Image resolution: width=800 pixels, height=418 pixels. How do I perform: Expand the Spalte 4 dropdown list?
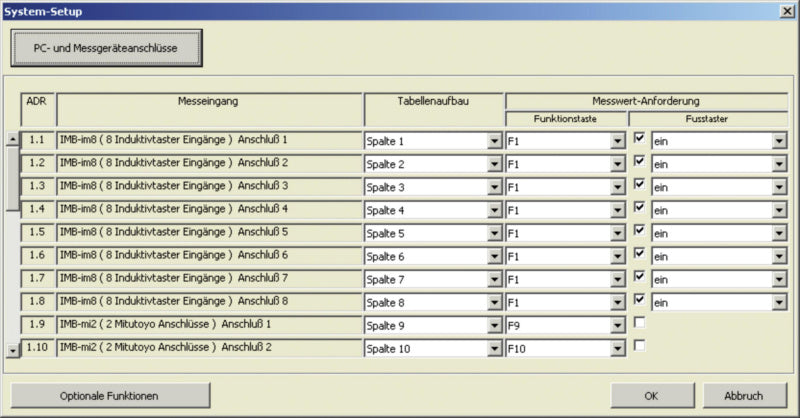pyautogui.click(x=494, y=210)
